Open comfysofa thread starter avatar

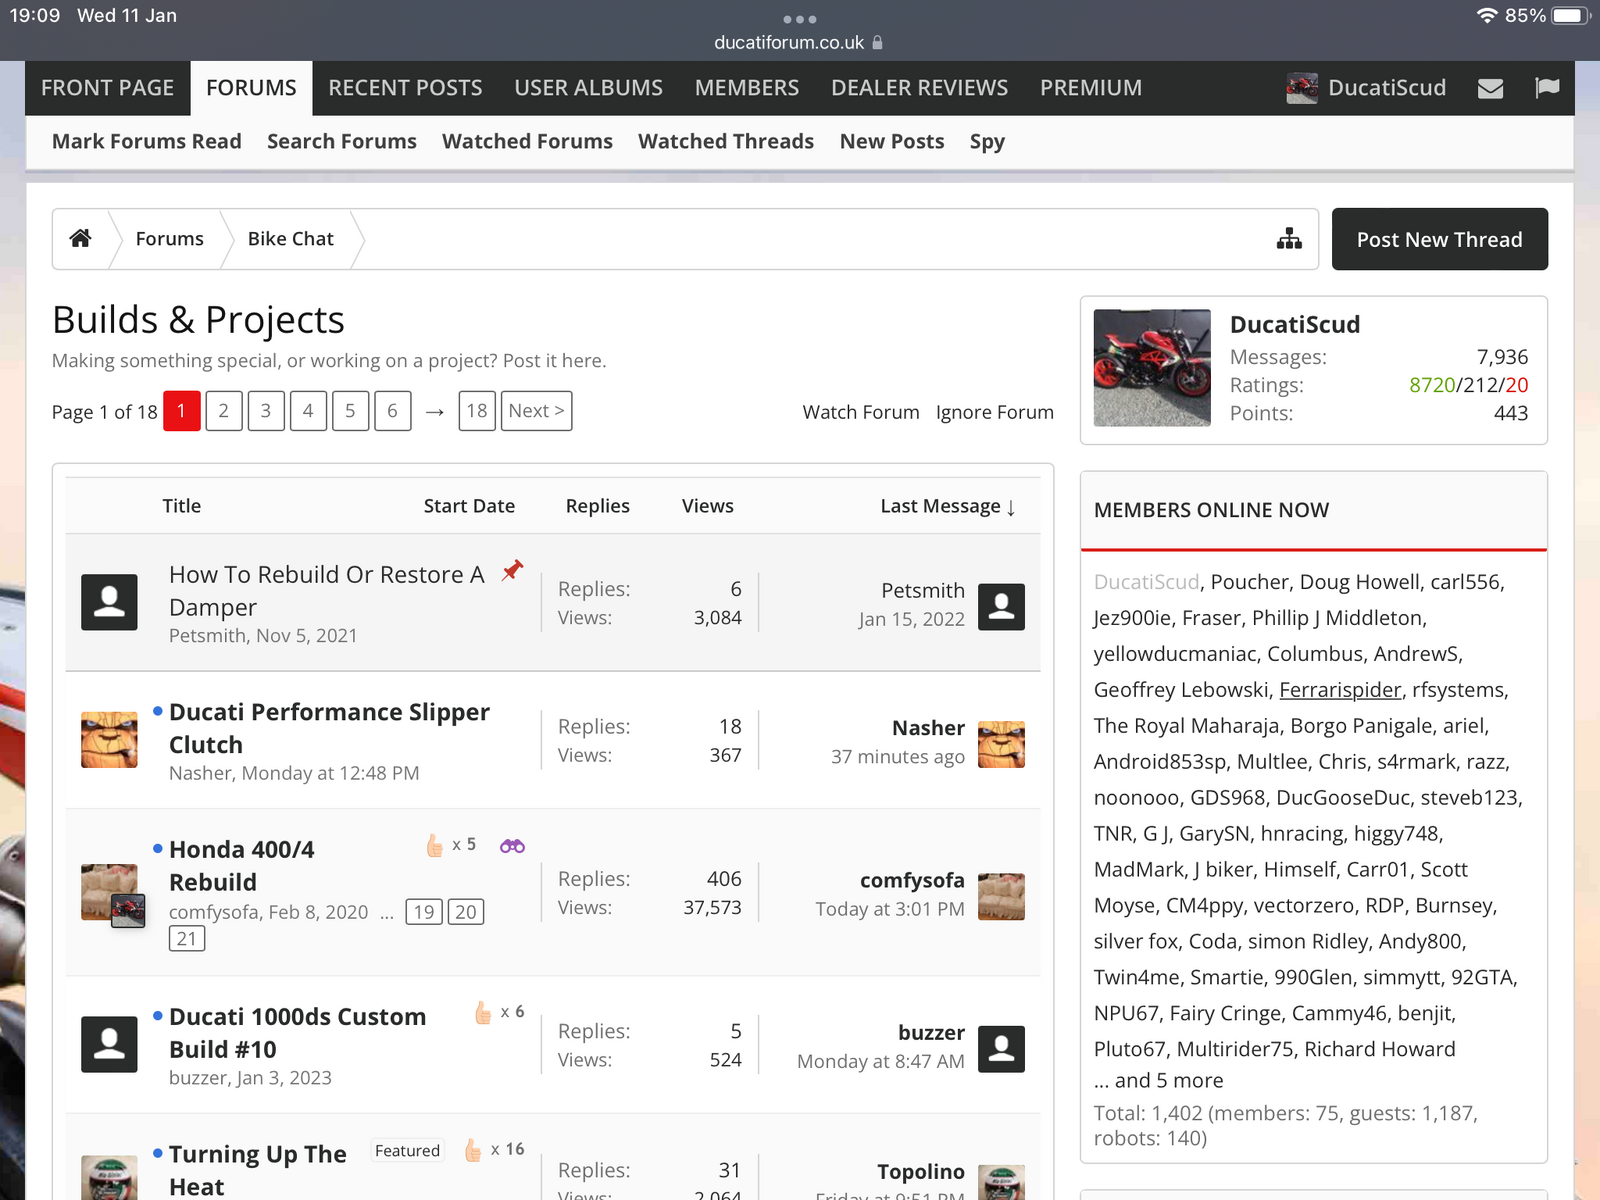click(x=109, y=892)
